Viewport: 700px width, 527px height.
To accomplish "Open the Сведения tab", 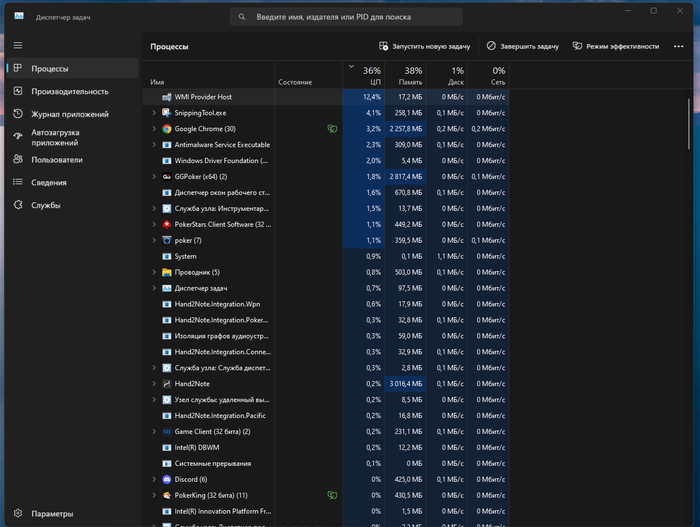I will pyautogui.click(x=73, y=182).
